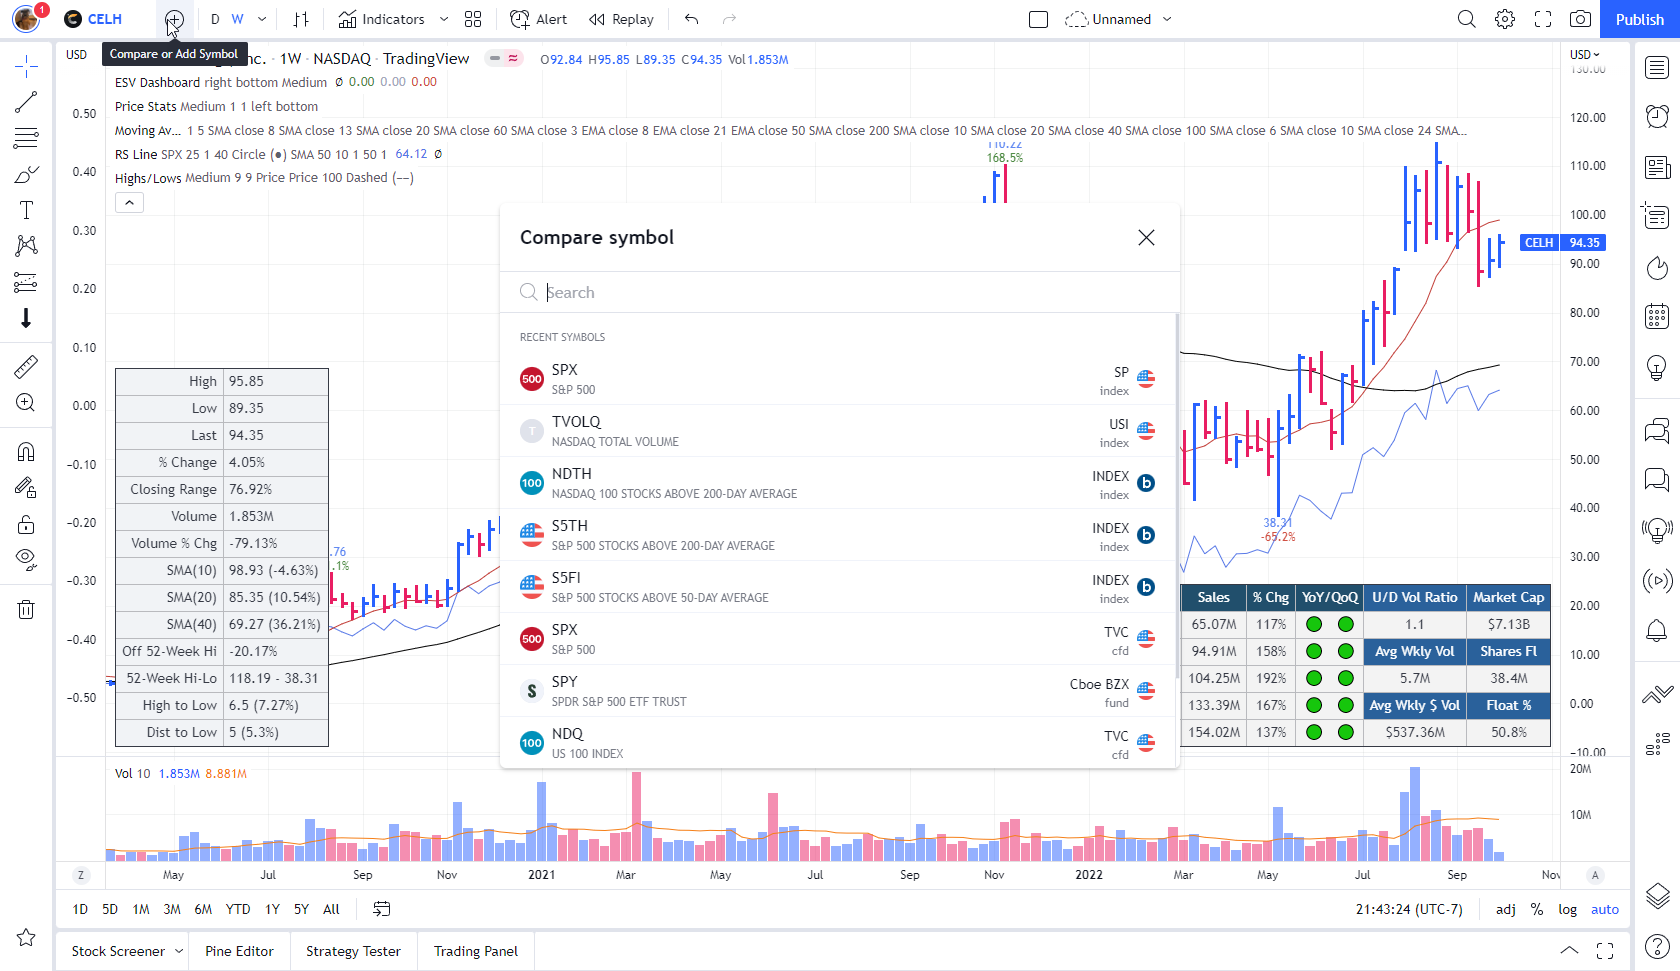Select the brush drawing tool

pos(26,174)
